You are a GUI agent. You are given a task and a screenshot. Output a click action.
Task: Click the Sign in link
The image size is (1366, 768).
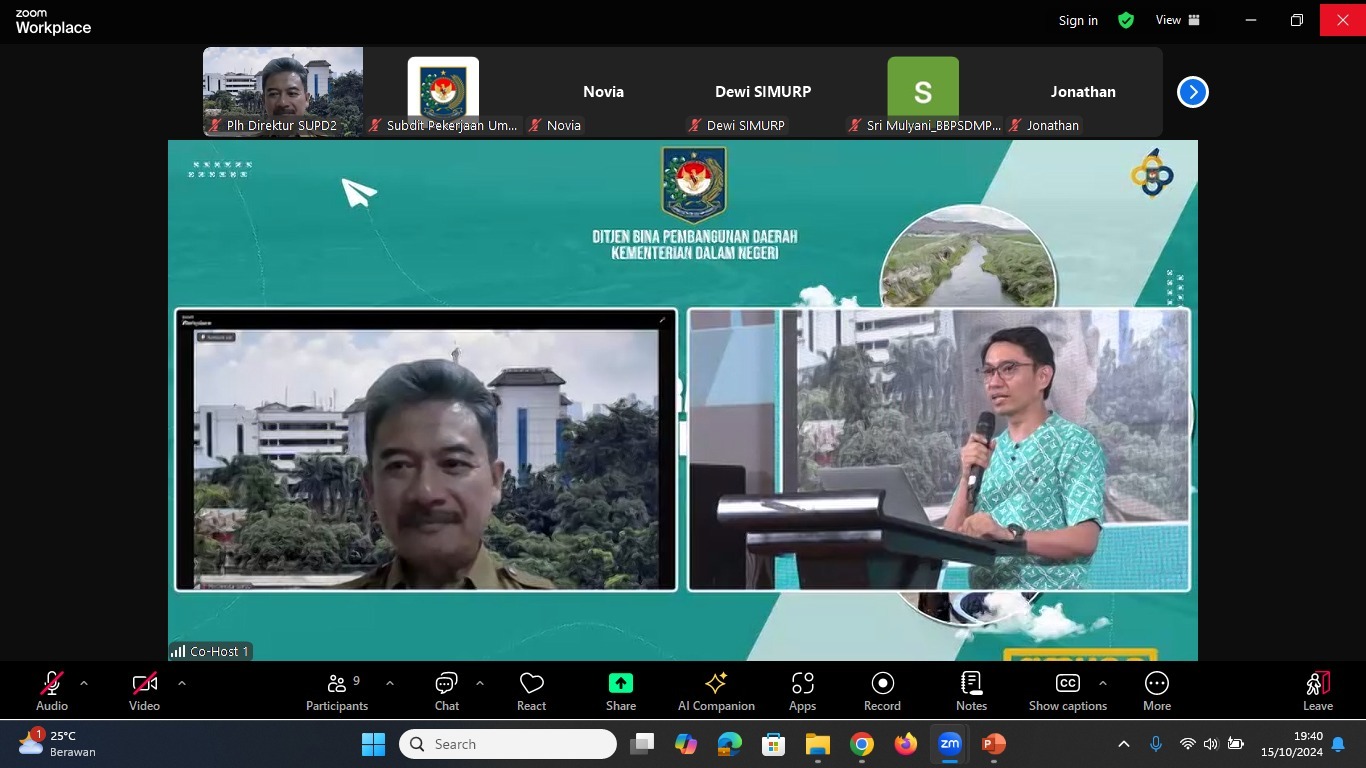coord(1078,20)
